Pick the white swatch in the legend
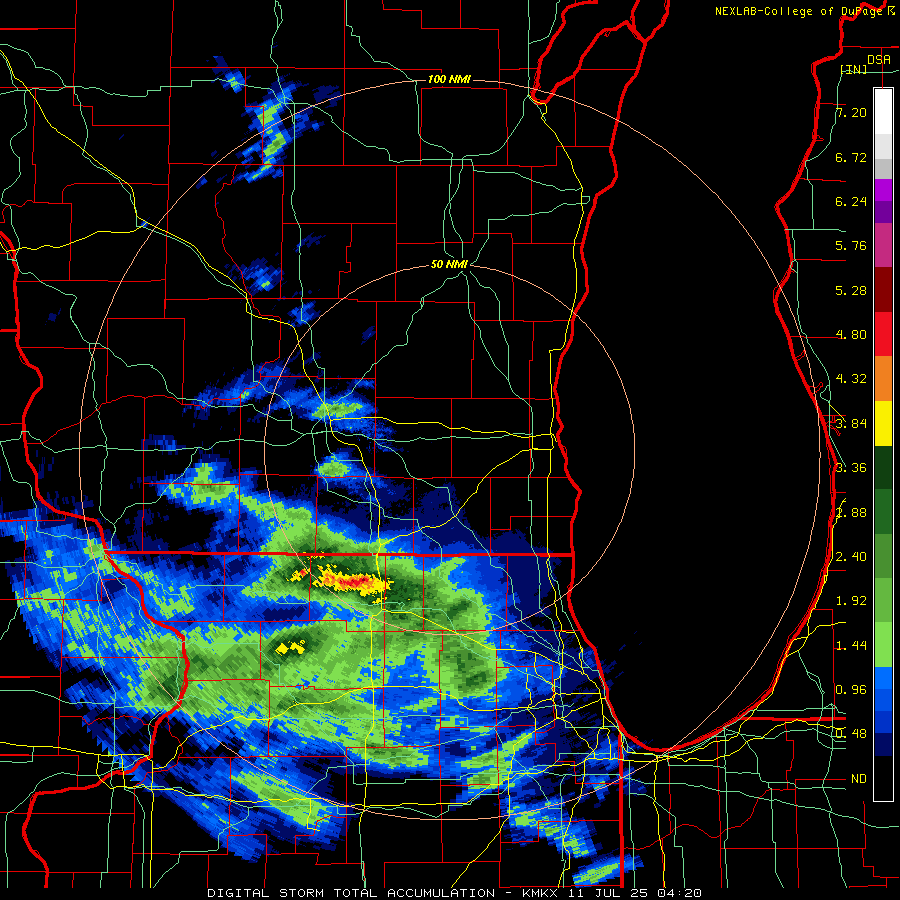Screen dimensions: 900x900 (x=883, y=112)
